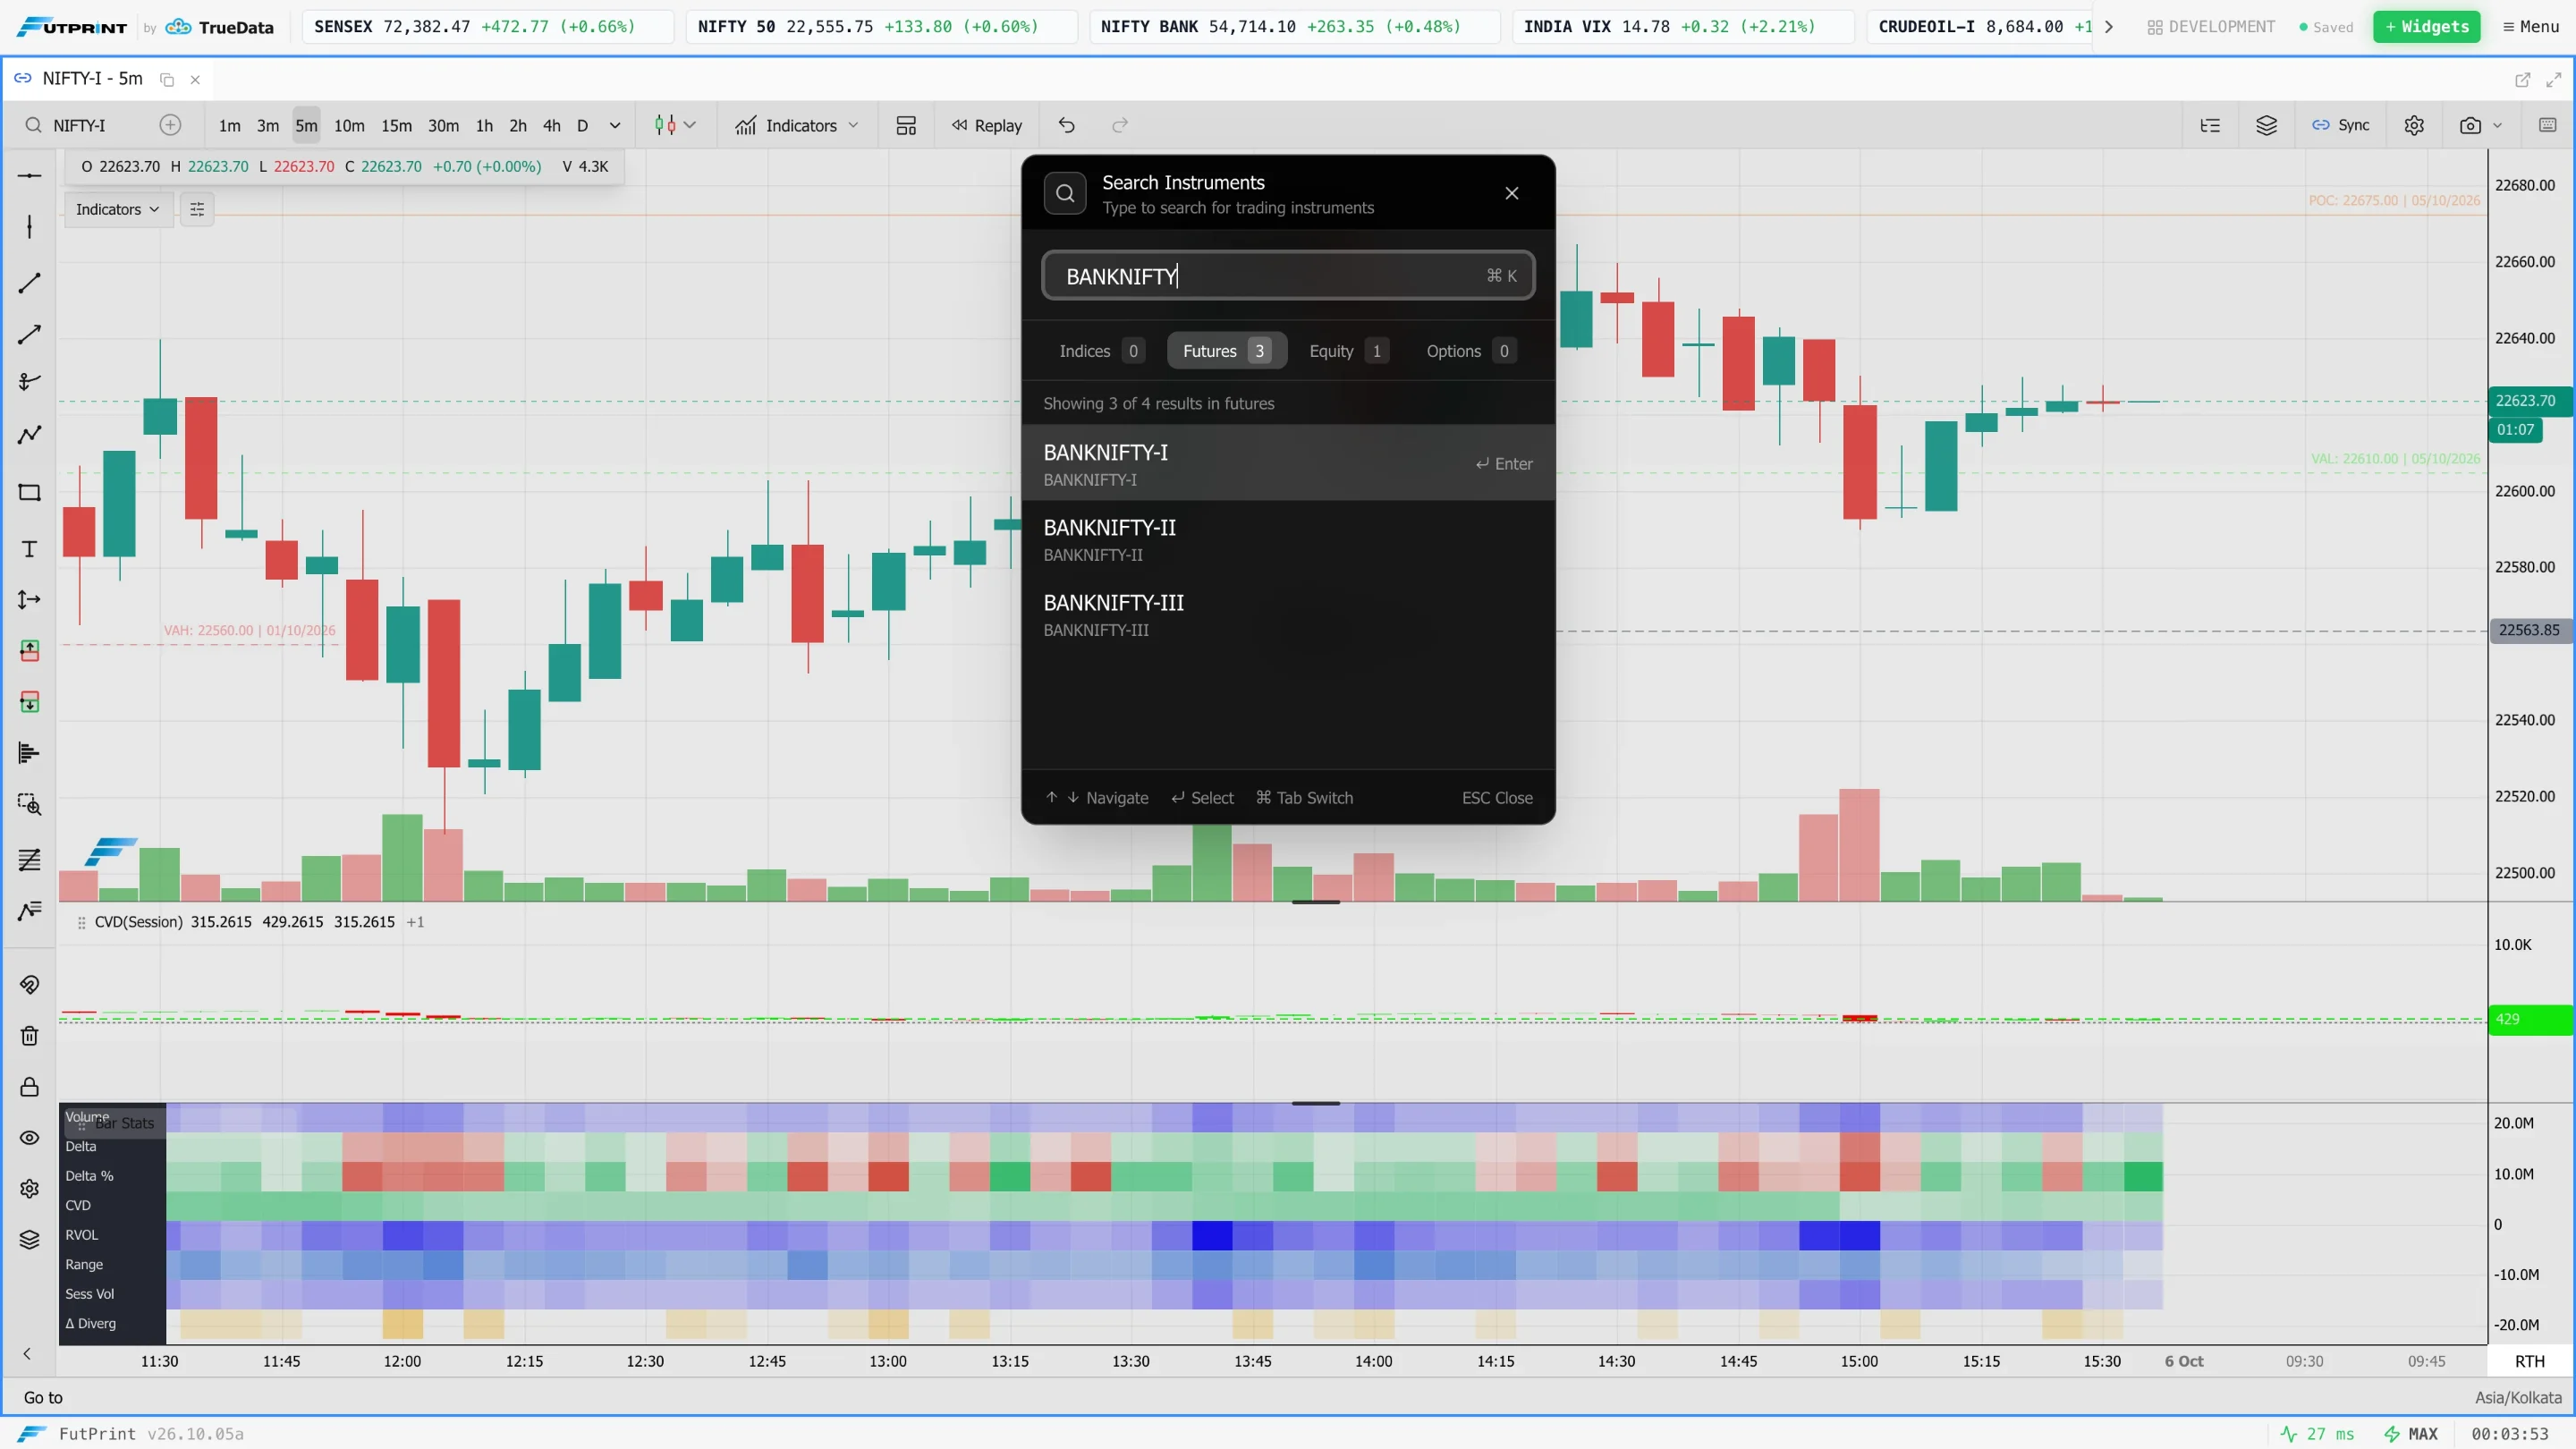2576x1449 pixels.
Task: Close the Search Instruments dialog
Action: [x=1512, y=193]
